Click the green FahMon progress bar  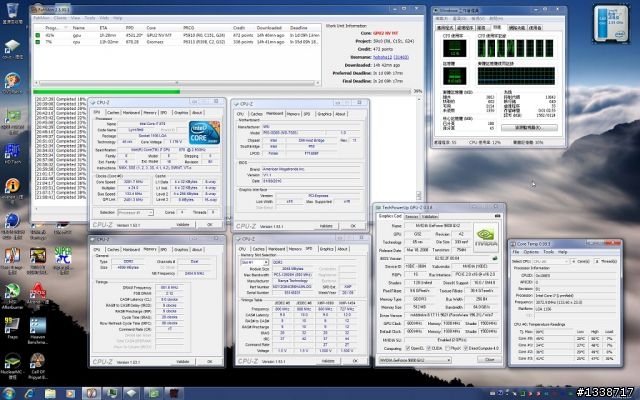[x=106, y=91]
